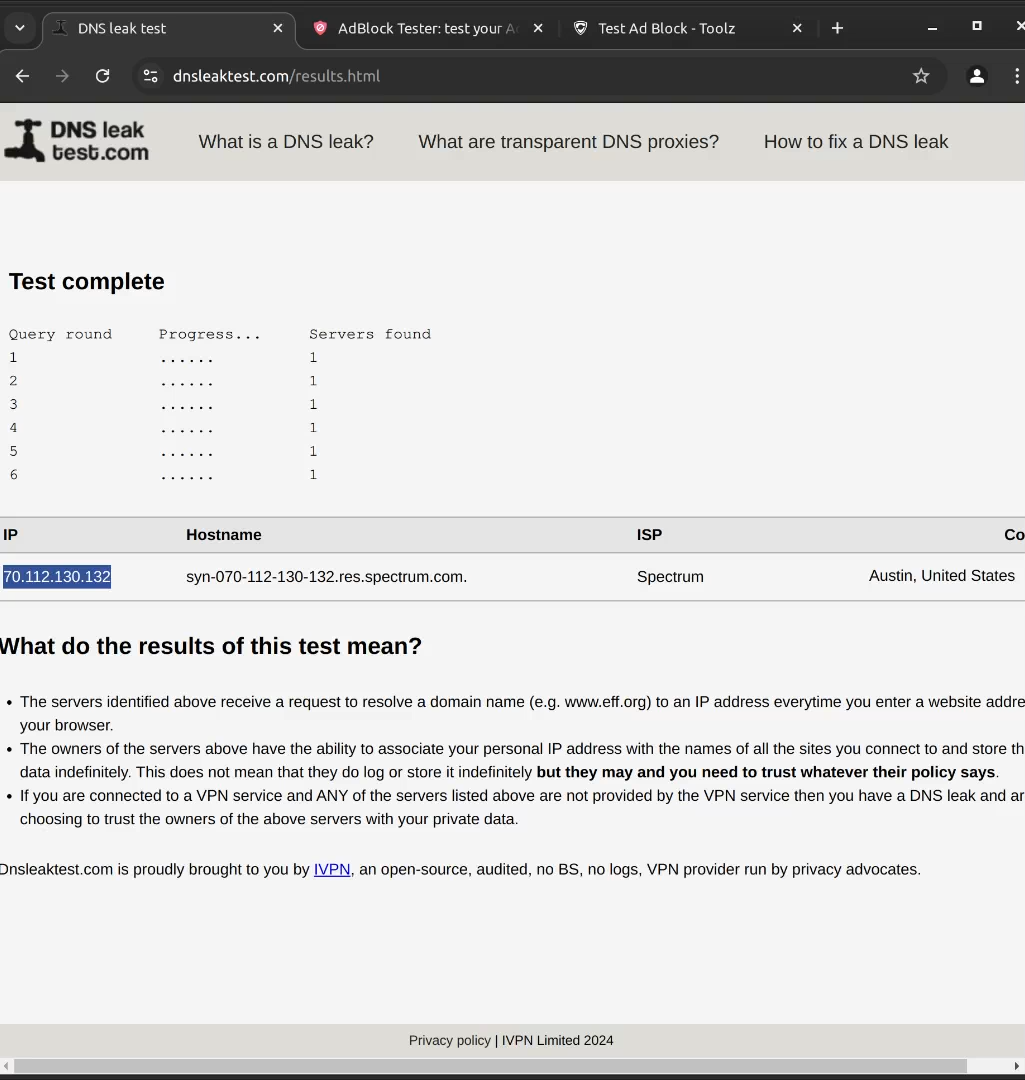Open the Privacy policy footer link
The image size is (1025, 1080).
[450, 1040]
